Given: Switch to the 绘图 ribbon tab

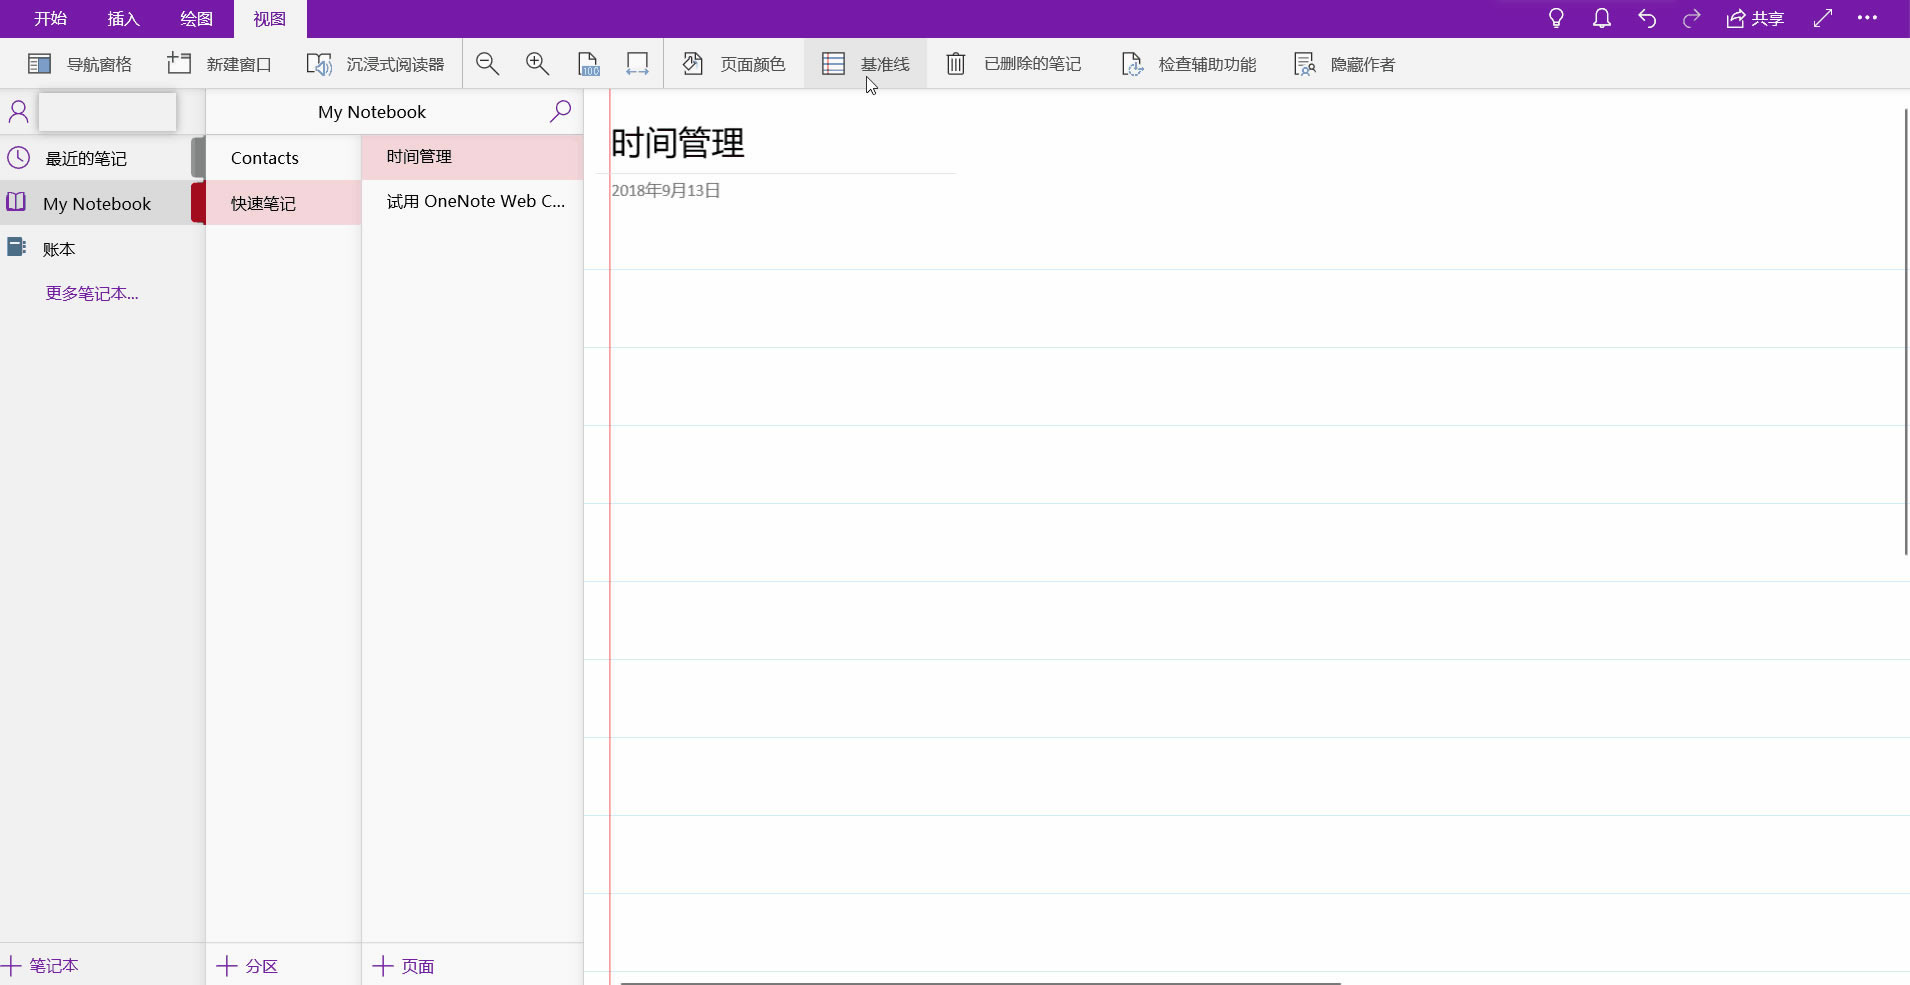Looking at the screenshot, I should pos(196,19).
